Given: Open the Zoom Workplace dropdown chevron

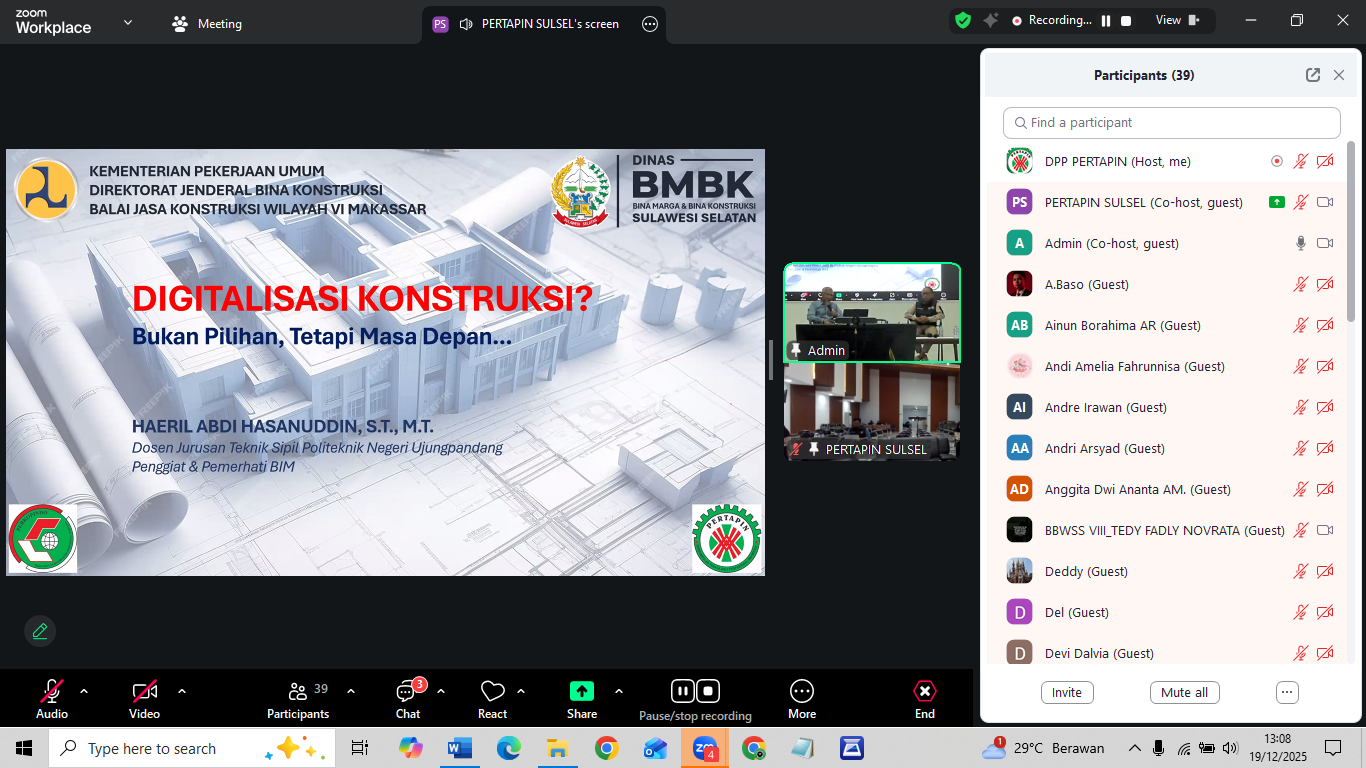Looking at the screenshot, I should pyautogui.click(x=128, y=22).
